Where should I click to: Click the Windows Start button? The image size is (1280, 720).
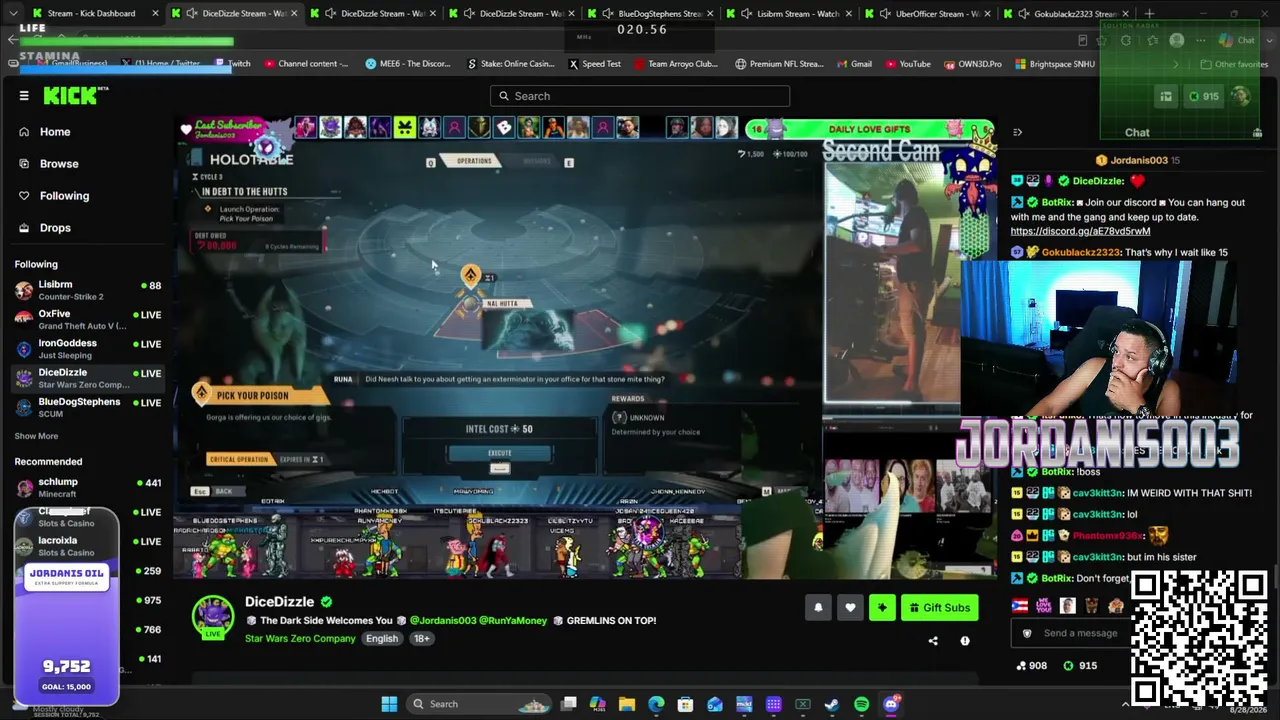tap(389, 704)
